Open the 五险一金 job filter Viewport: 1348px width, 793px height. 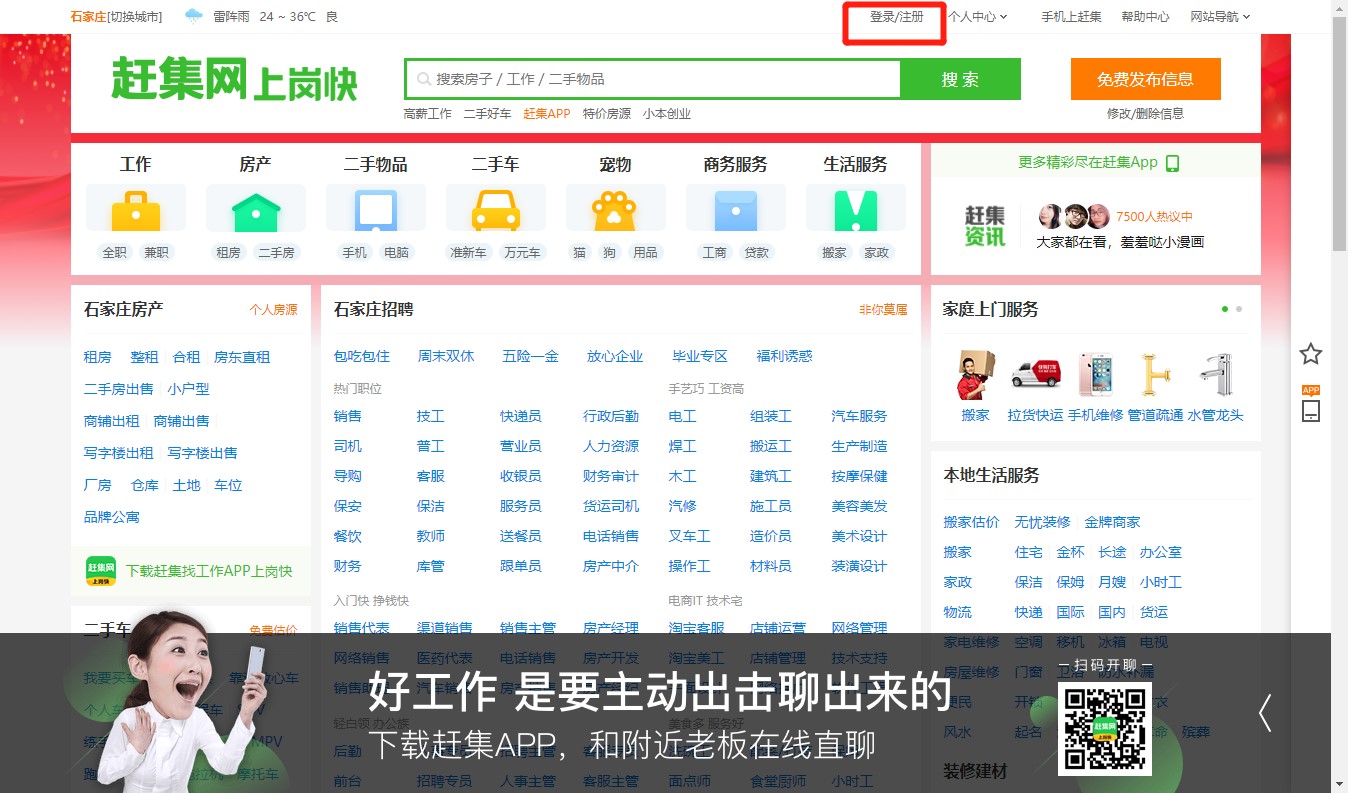pos(530,356)
